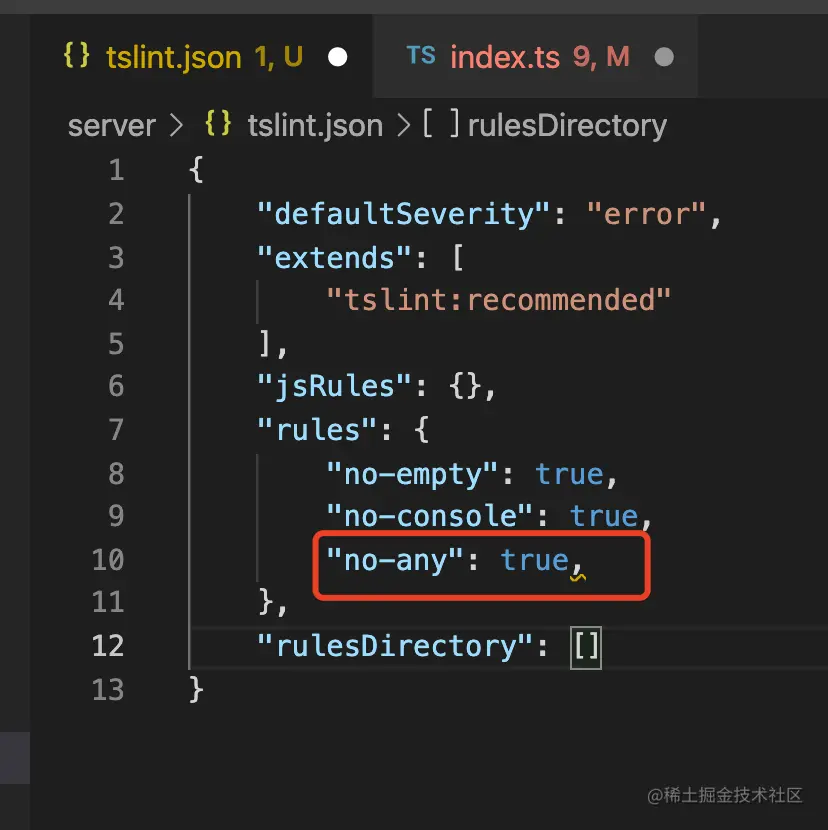Click the opening brace on line 1
Screen dimensions: 828x830
point(196,170)
